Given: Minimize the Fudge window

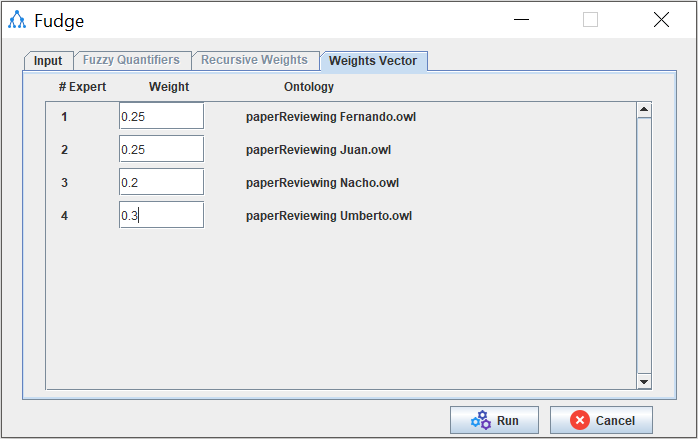Looking at the screenshot, I should [x=520, y=20].
